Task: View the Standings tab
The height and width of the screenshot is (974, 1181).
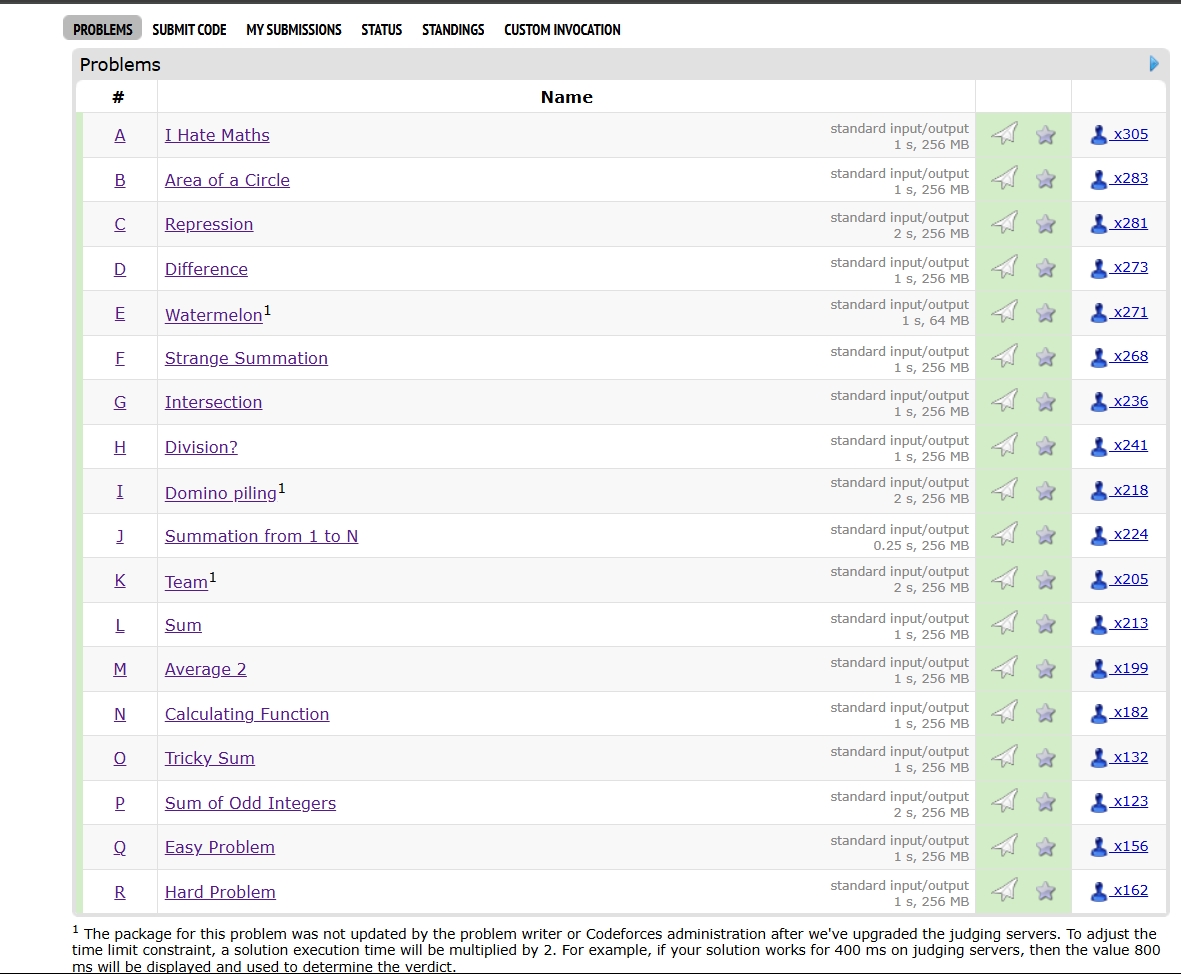Action: [453, 29]
